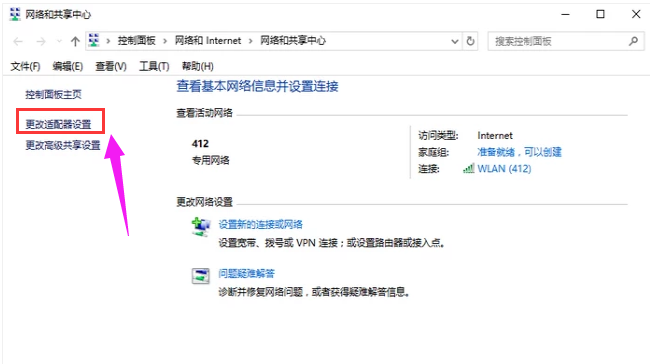Close the 网络和共享中心 window

[x=636, y=14]
